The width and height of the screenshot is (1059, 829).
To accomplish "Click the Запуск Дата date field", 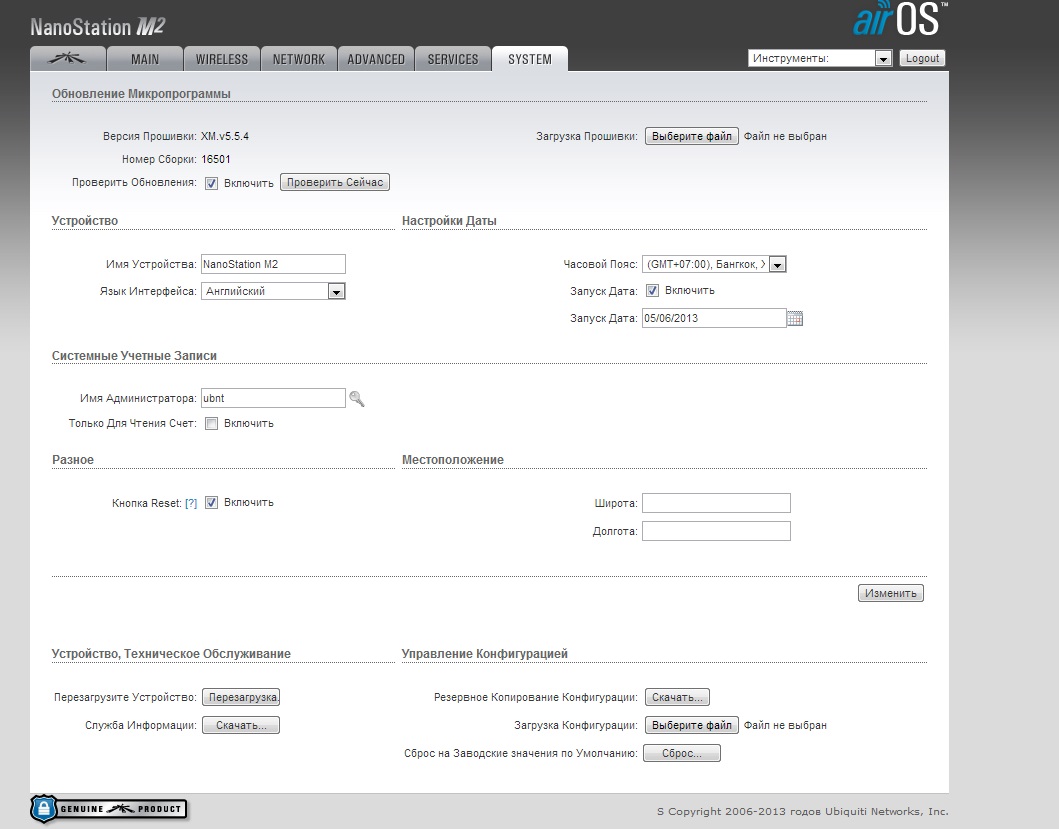I will (x=714, y=318).
